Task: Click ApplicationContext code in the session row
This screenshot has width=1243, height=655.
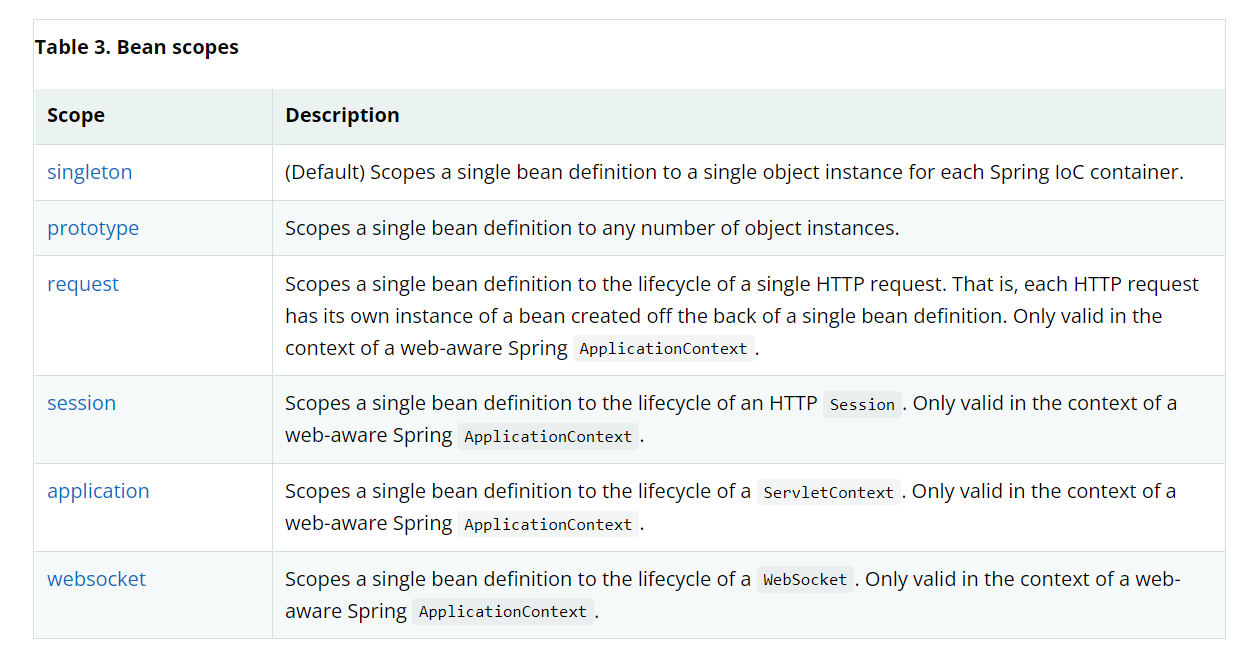Action: pyautogui.click(x=548, y=437)
